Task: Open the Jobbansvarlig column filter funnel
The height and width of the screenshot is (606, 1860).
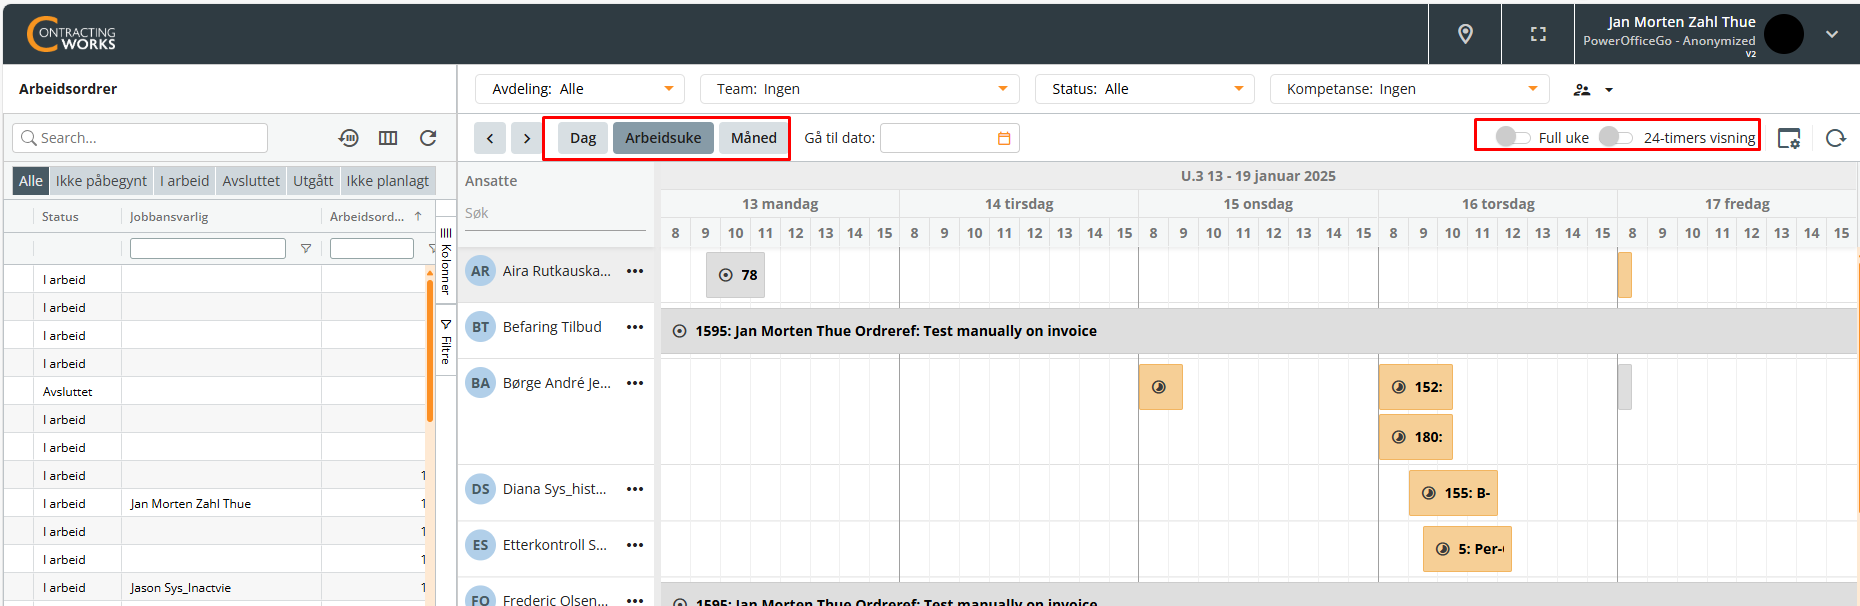Action: (306, 248)
